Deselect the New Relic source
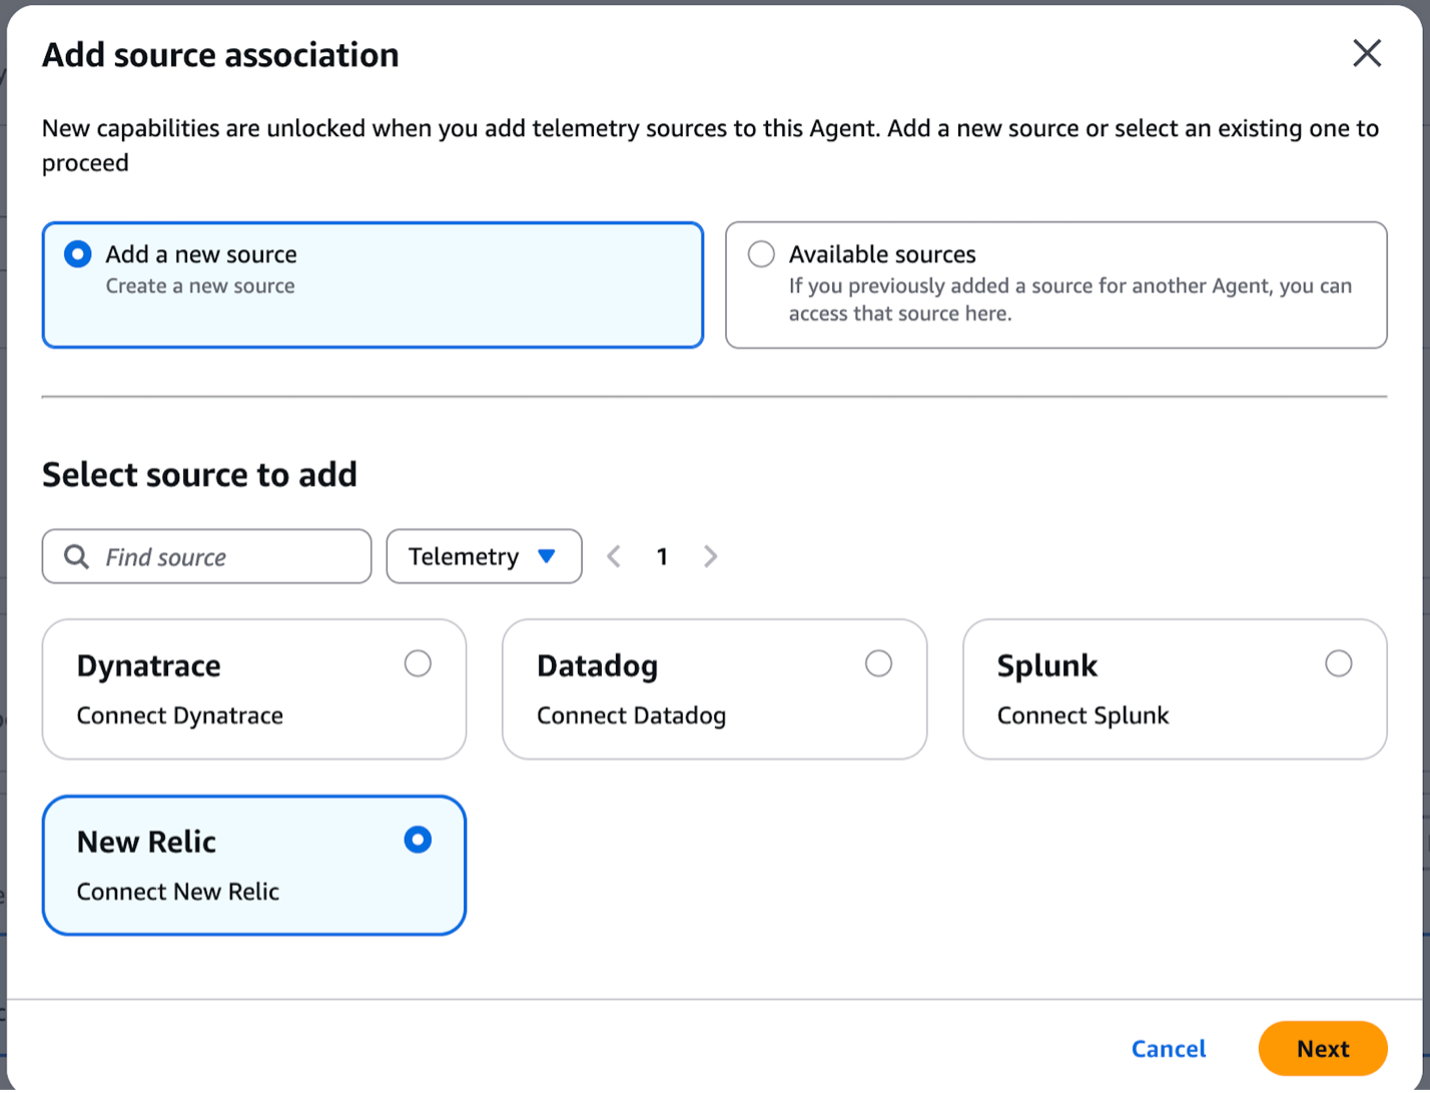The image size is (1430, 1093). (417, 840)
